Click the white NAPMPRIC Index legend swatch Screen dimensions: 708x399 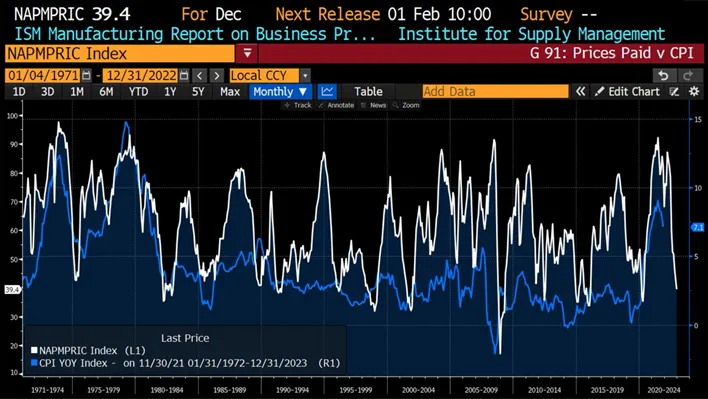click(34, 350)
